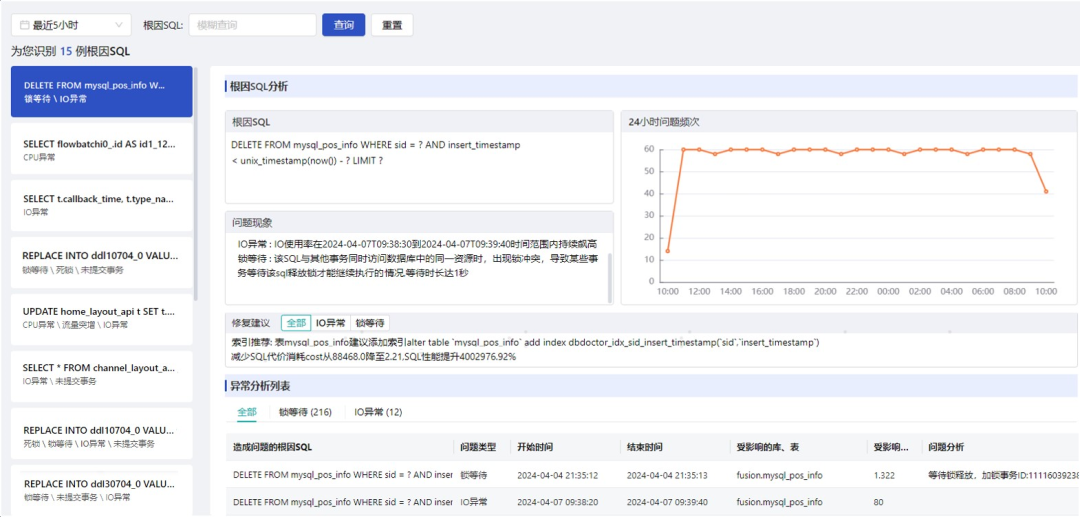Select the UPDATE home_layout_api SQL item

pos(102,319)
